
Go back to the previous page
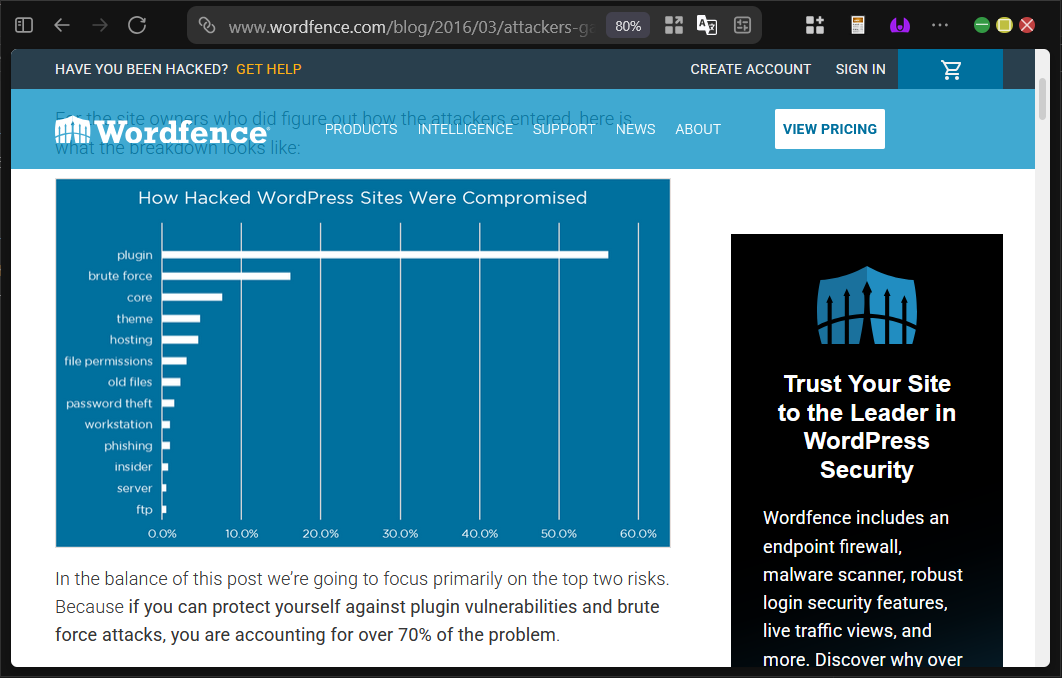[x=62, y=26]
